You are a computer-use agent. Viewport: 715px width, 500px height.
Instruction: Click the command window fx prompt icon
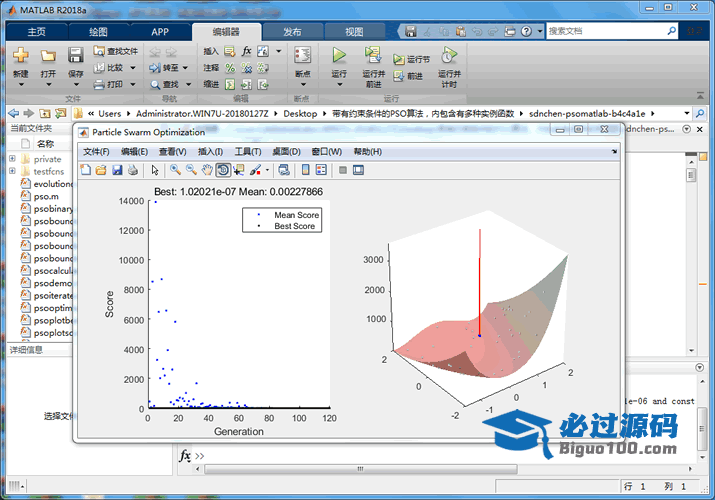185,455
